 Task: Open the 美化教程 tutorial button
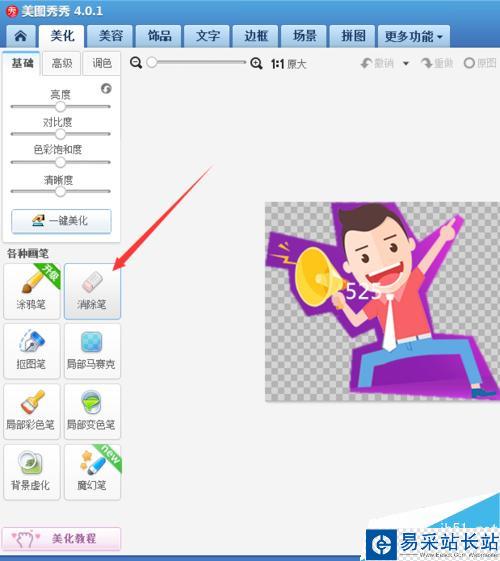(61, 538)
